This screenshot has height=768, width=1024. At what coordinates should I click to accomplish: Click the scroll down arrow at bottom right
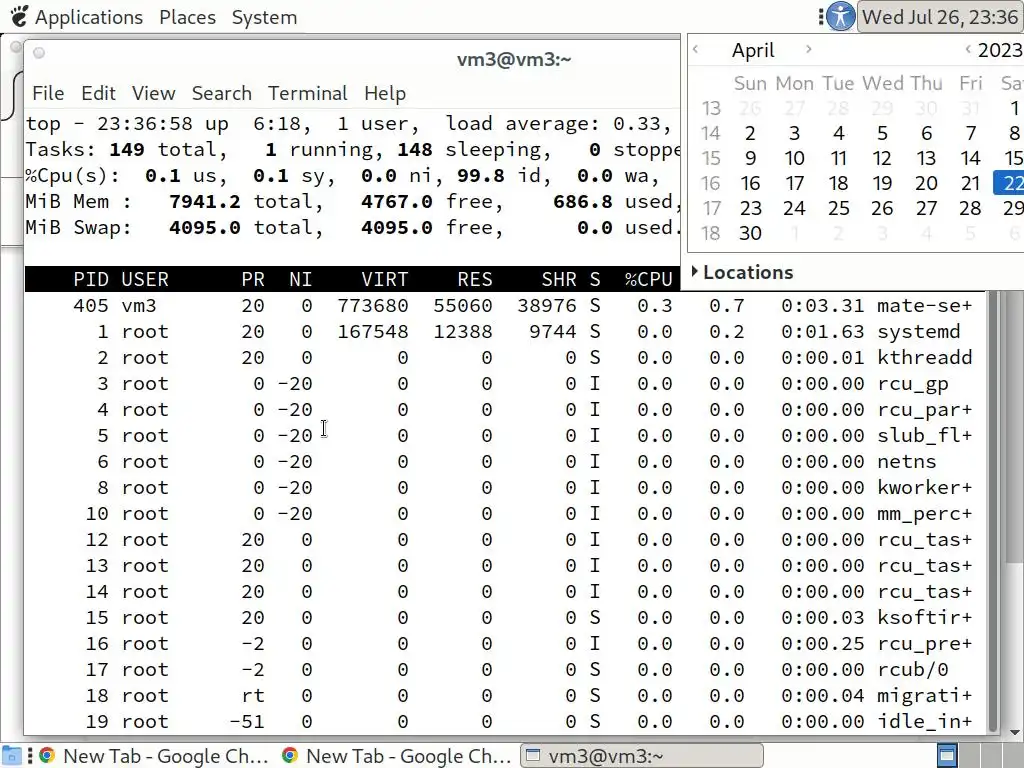point(1013,733)
